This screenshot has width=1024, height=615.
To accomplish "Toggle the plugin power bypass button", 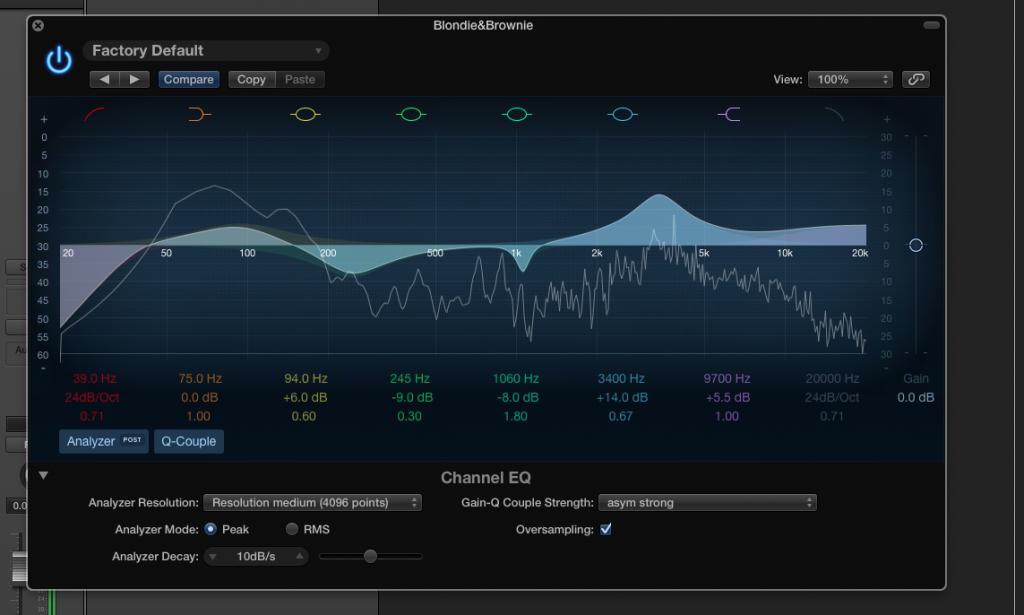I will [59, 60].
